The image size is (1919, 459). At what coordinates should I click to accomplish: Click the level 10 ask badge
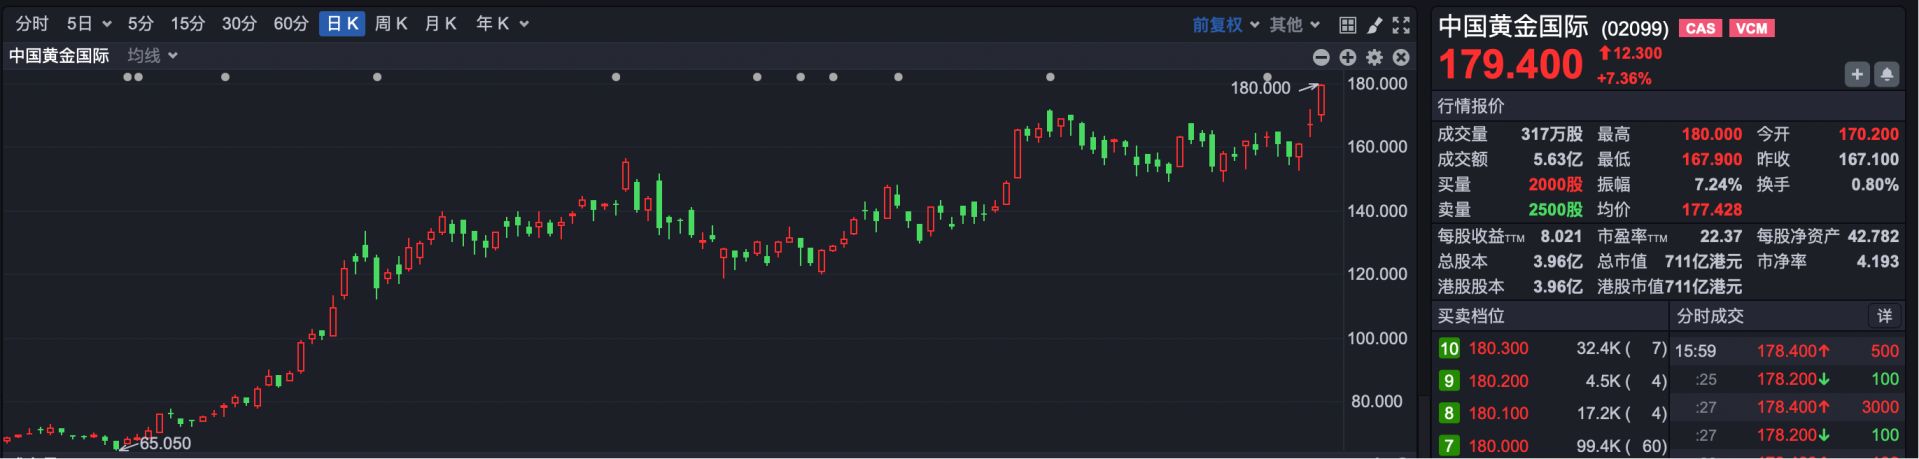point(1449,348)
